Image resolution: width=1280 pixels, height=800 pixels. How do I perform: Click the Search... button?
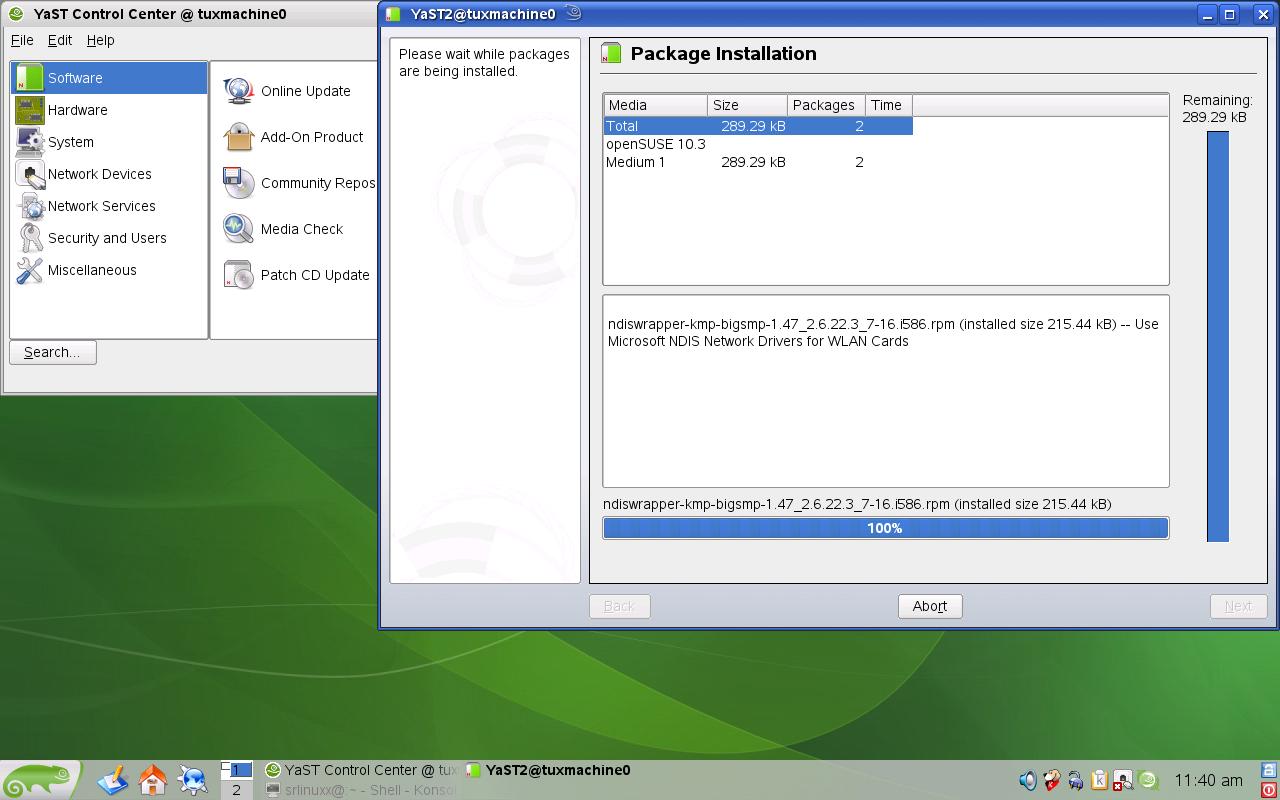tap(53, 352)
